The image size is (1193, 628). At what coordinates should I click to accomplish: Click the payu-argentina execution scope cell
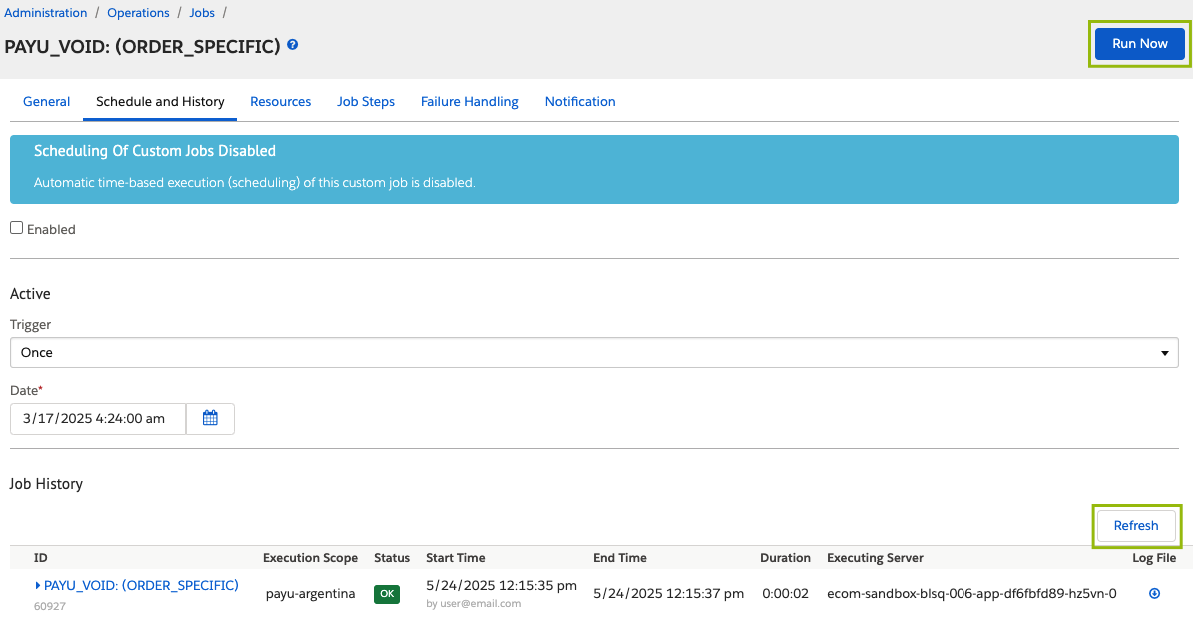[x=310, y=594]
